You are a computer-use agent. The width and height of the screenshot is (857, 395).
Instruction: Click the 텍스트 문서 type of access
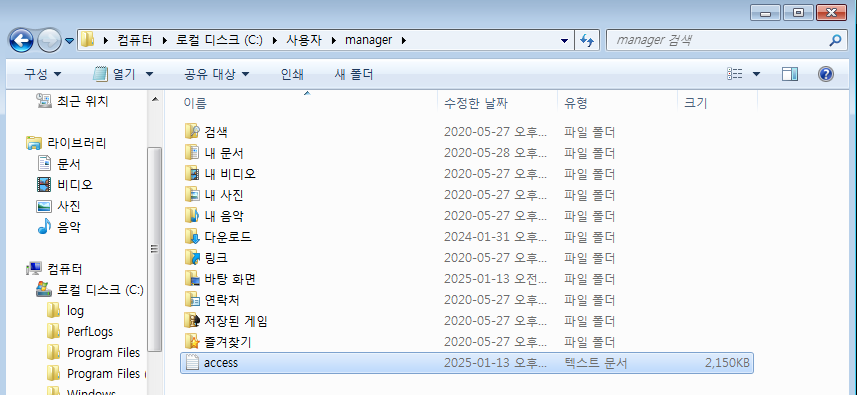pyautogui.click(x=595, y=363)
